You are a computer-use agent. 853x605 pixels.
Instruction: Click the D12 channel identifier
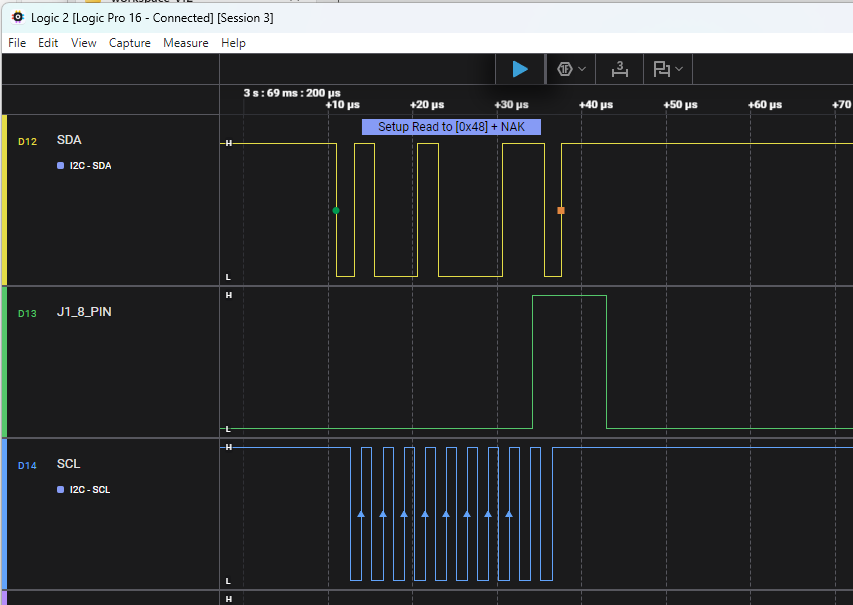pyautogui.click(x=27, y=141)
